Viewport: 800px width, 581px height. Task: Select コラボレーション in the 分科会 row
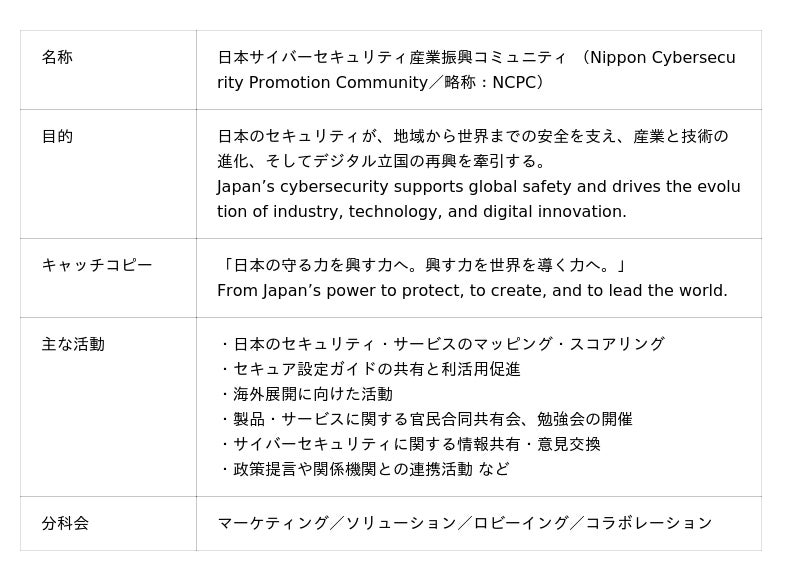click(649, 524)
